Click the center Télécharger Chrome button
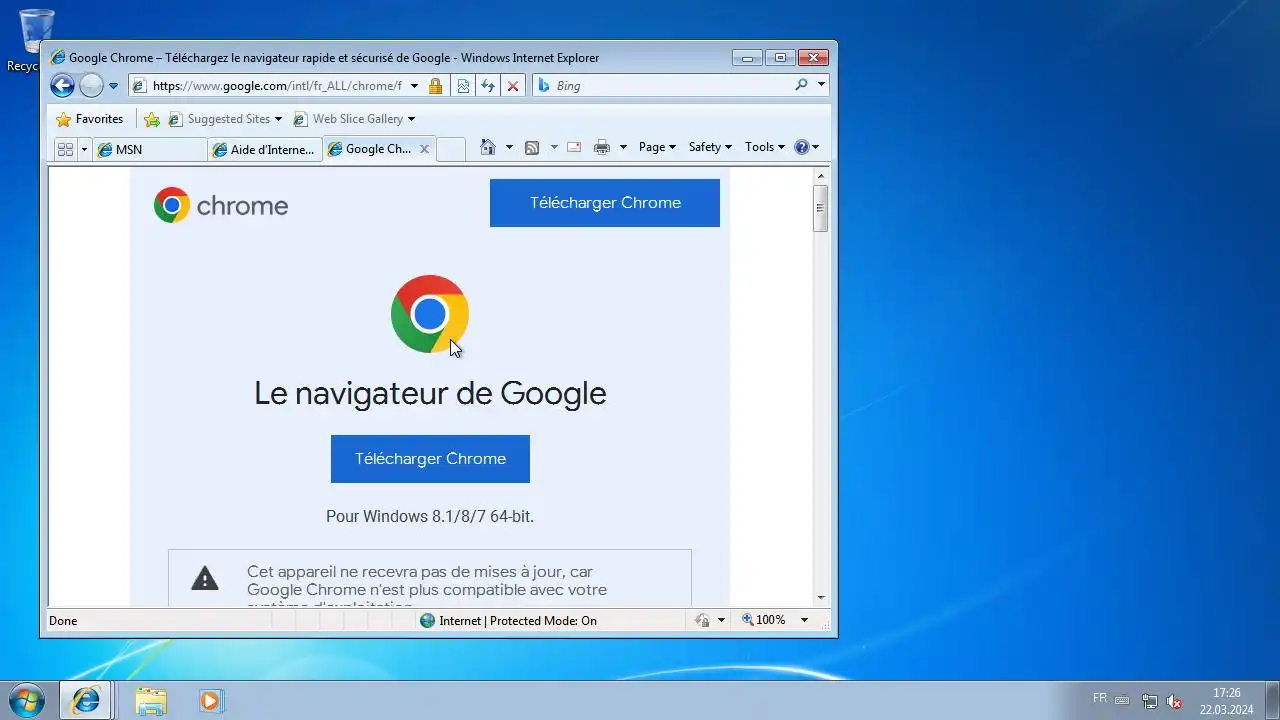 pos(430,459)
